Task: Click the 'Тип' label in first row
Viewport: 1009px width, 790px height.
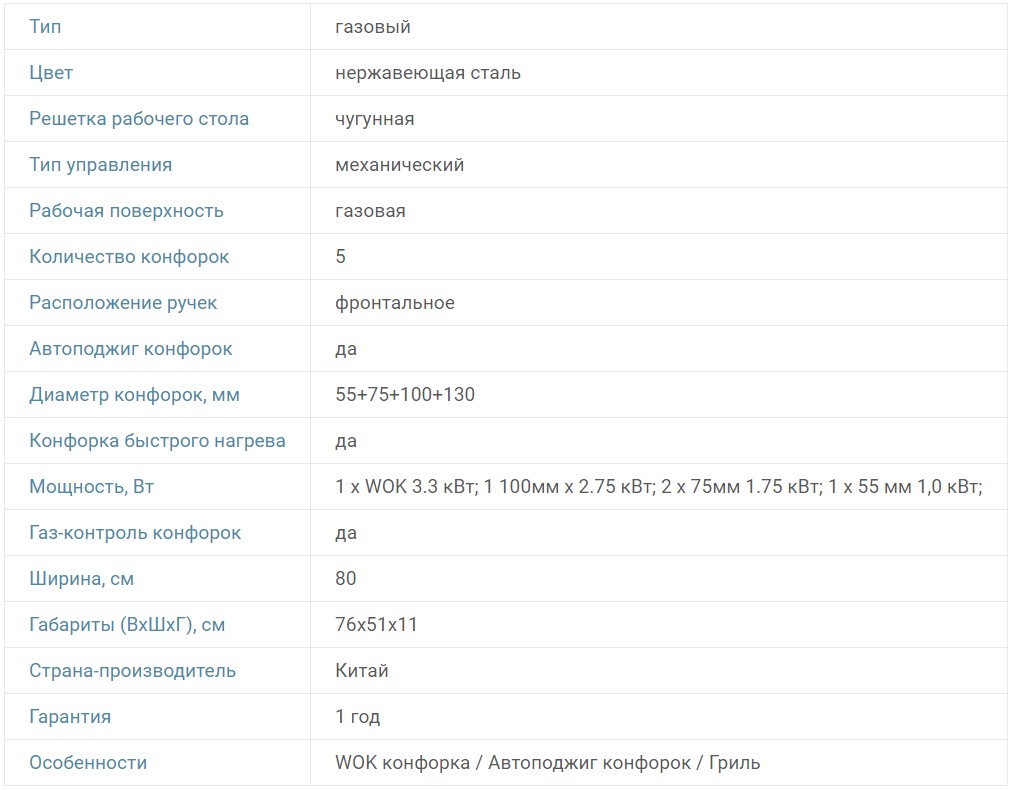Action: (x=45, y=27)
